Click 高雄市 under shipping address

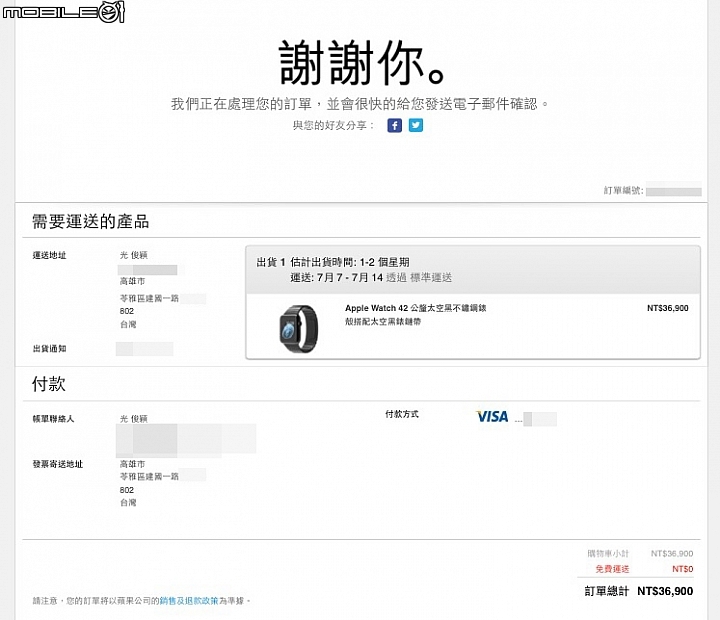click(x=132, y=281)
